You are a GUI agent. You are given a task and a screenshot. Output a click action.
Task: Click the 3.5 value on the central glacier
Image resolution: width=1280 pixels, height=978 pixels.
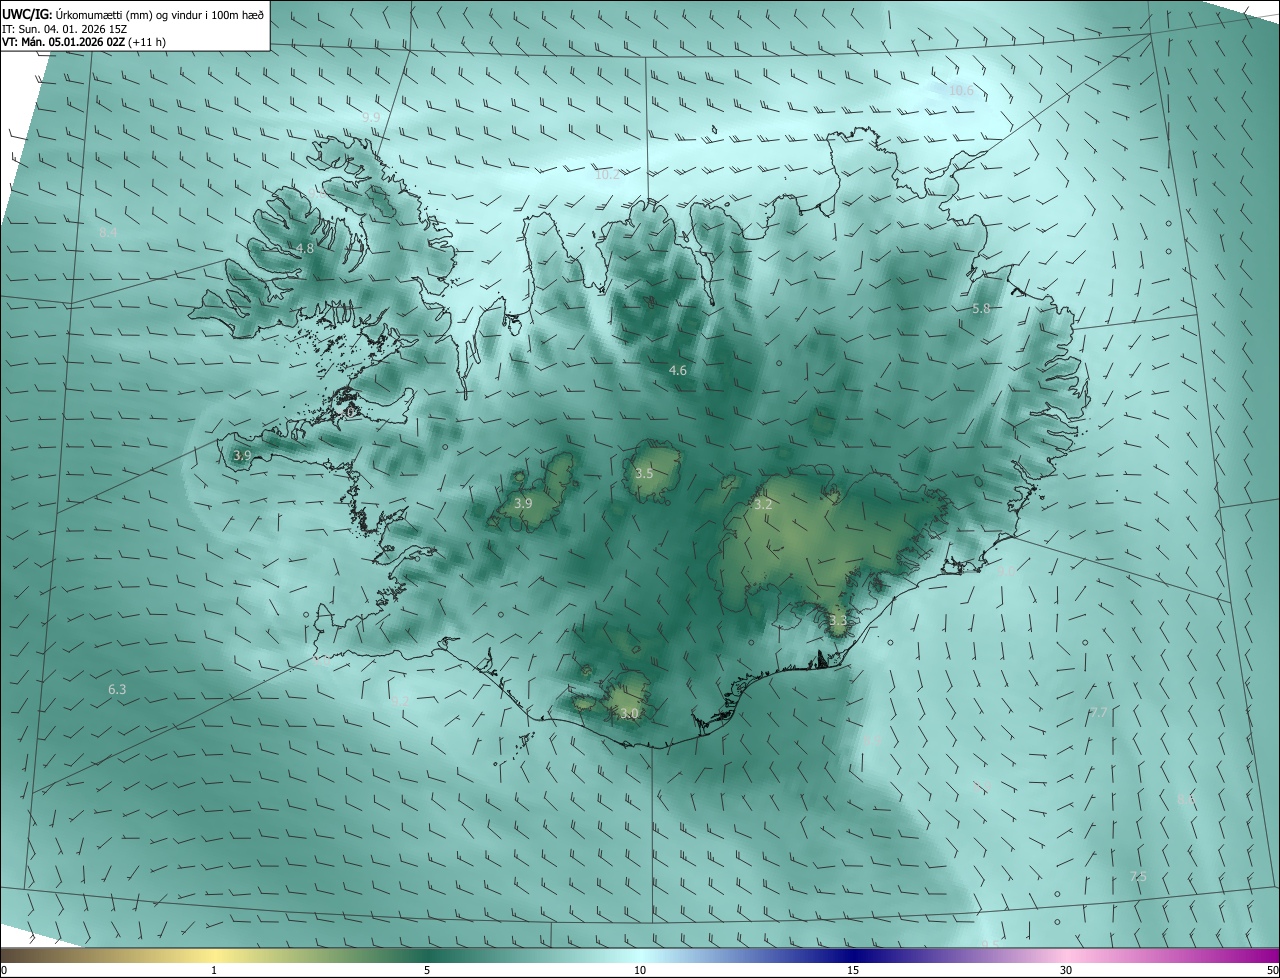[x=644, y=473]
